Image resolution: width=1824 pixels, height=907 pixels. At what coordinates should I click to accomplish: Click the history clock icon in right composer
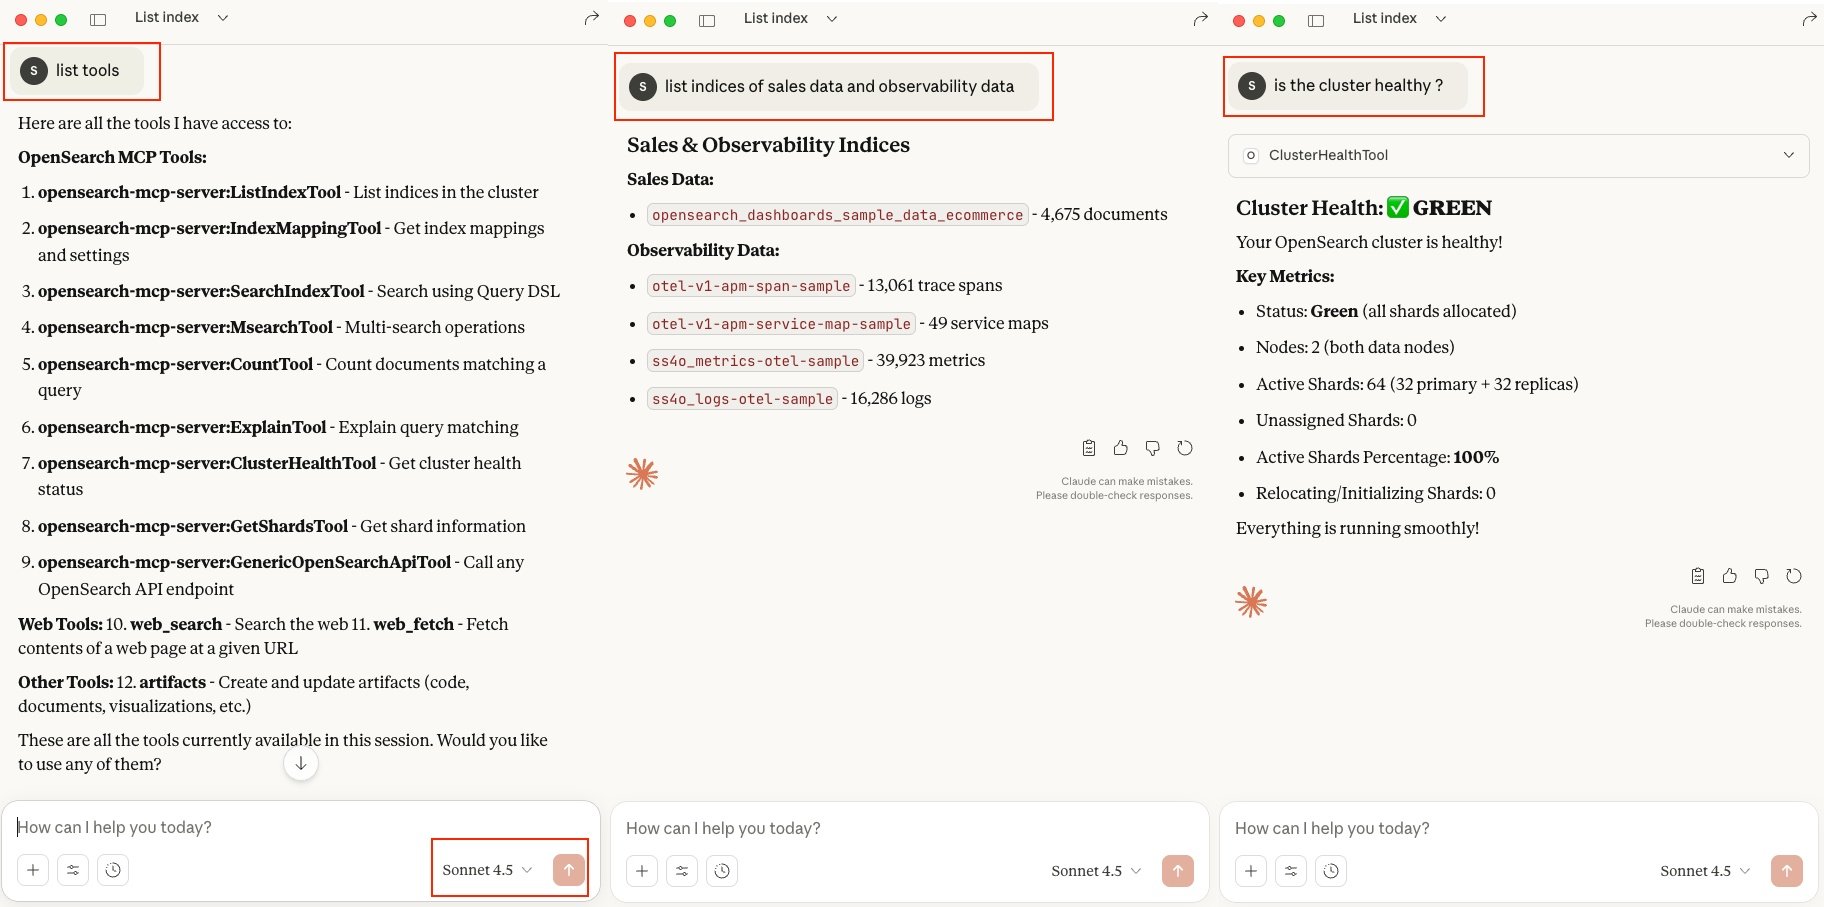[1332, 871]
